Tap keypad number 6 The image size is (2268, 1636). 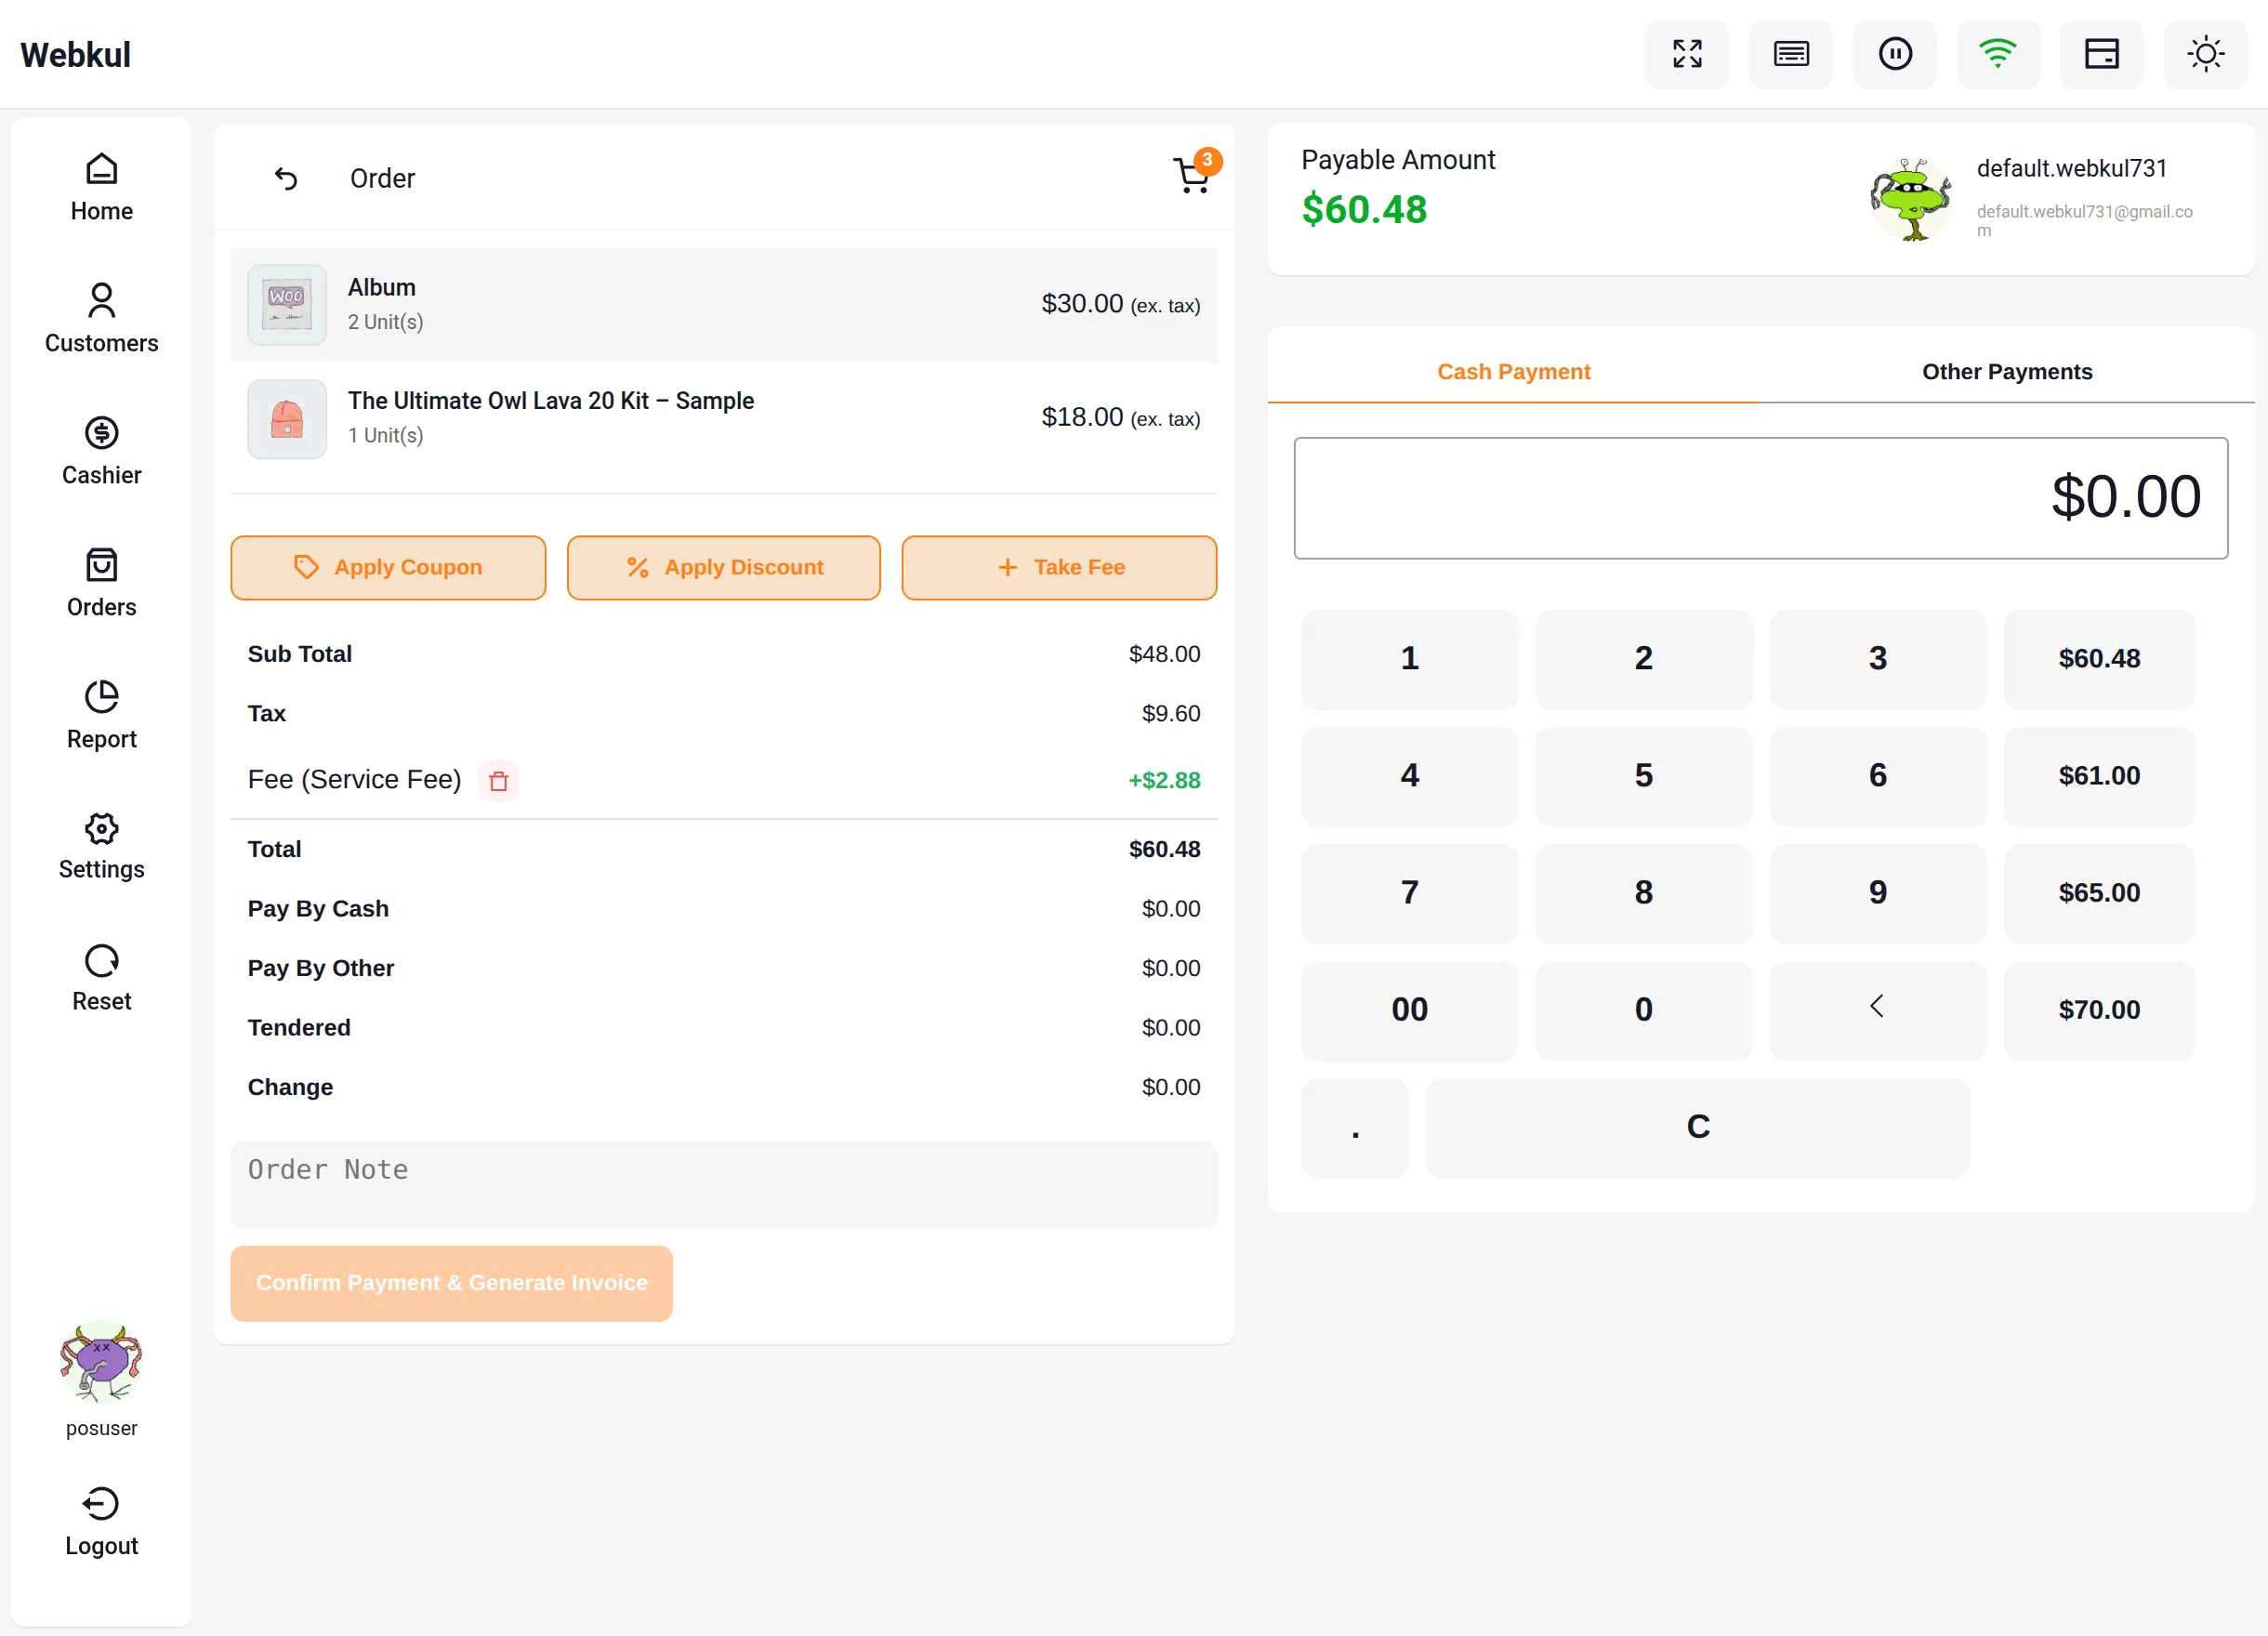(1877, 776)
